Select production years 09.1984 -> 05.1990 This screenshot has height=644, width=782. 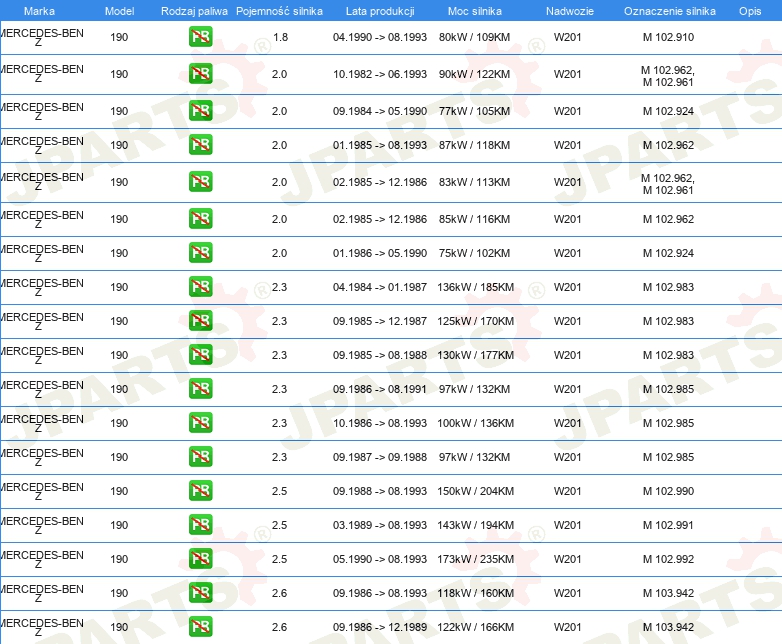tap(380, 111)
